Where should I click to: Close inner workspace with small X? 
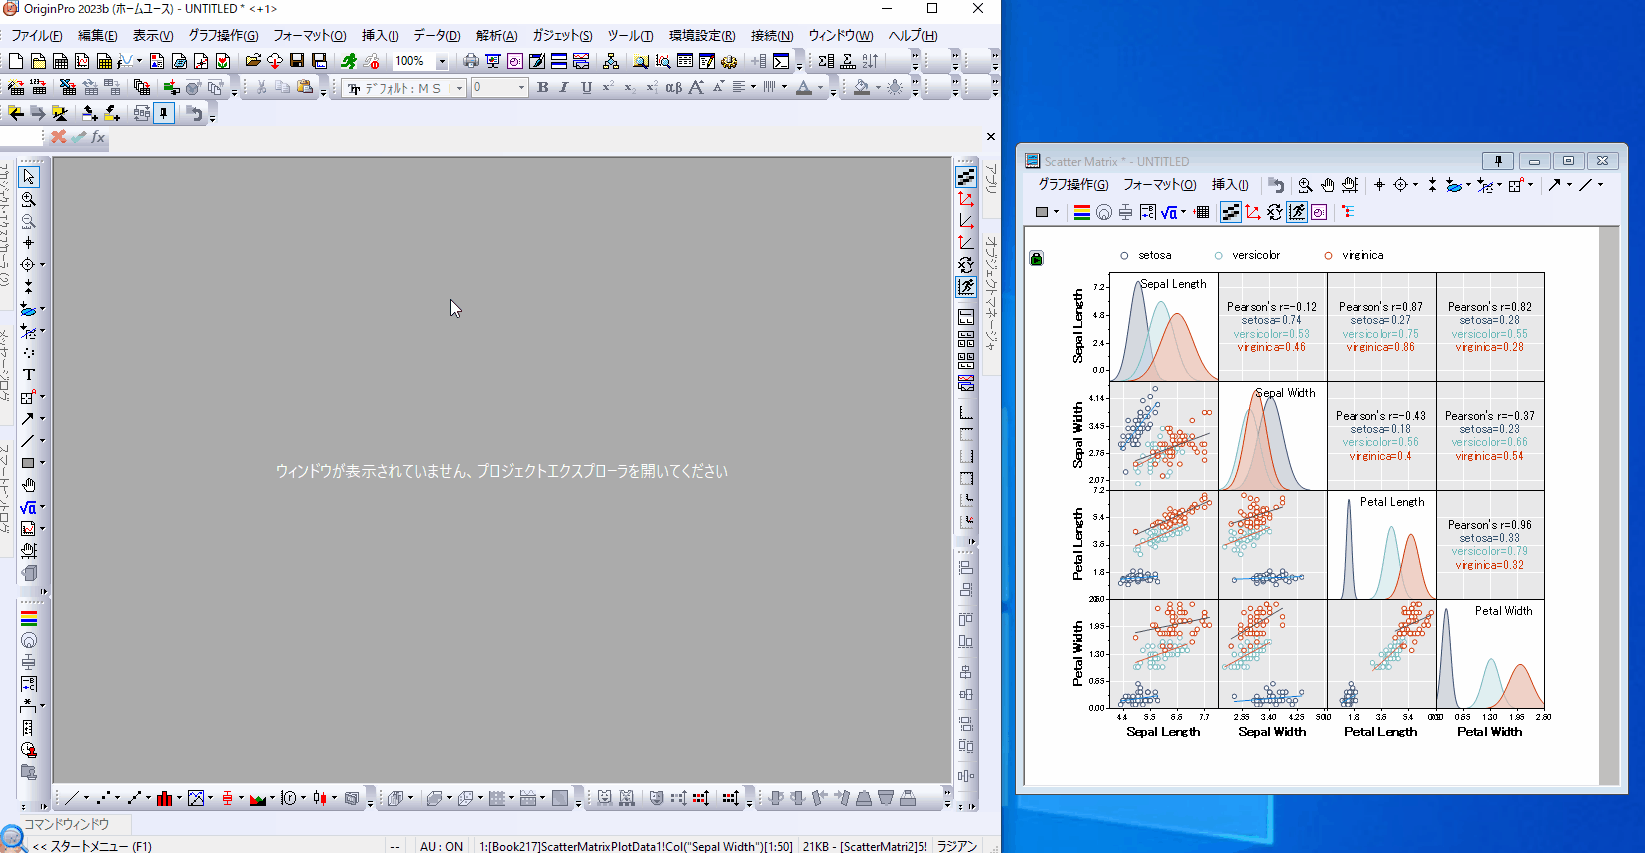coord(991,137)
